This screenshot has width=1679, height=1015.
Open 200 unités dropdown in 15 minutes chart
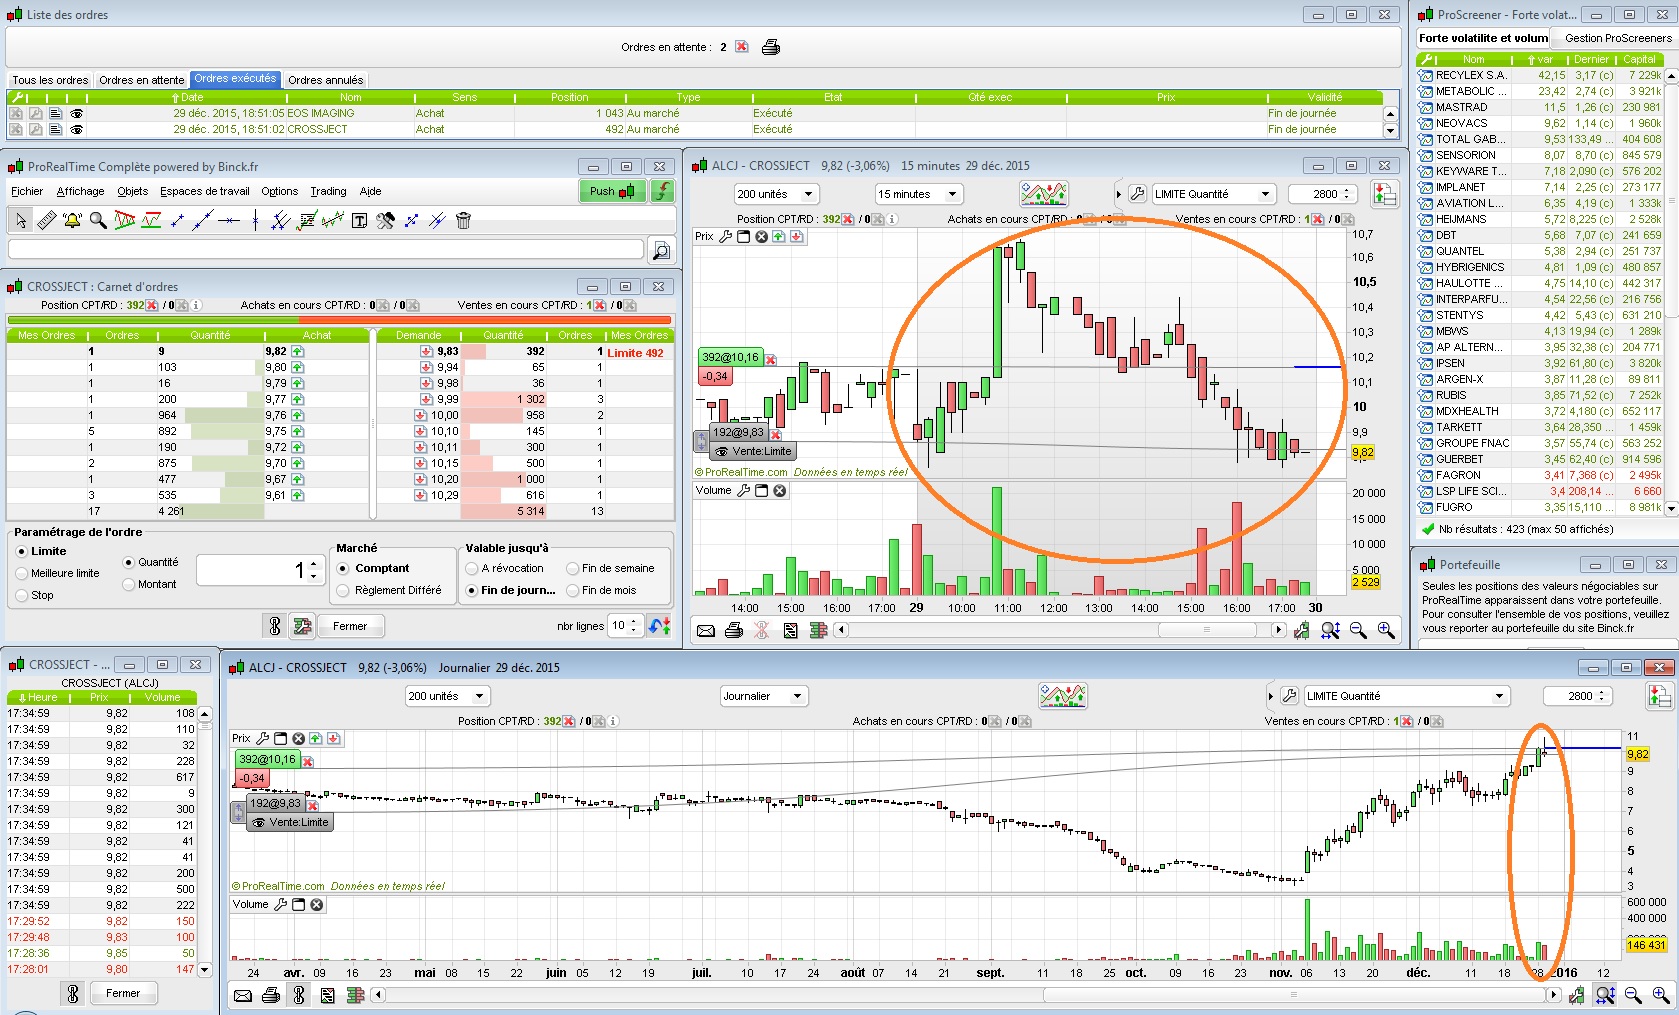(777, 194)
